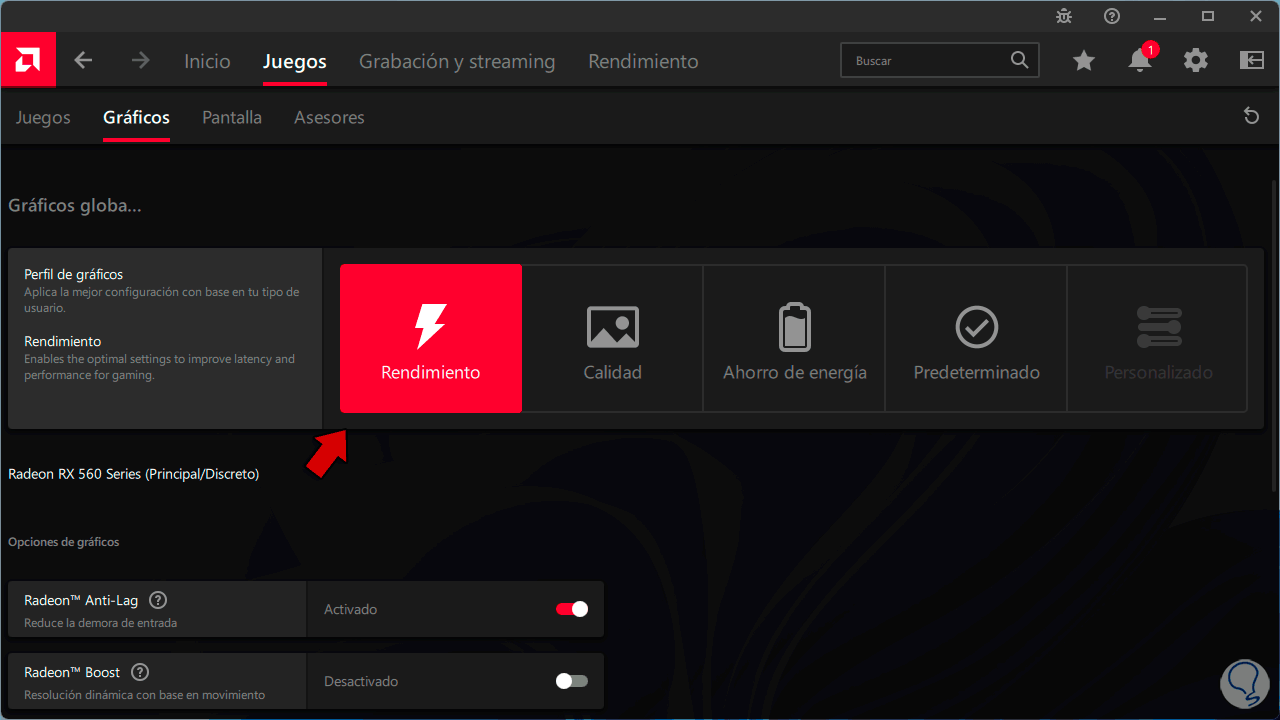
Task: Open the Inicio tab
Action: 207,61
